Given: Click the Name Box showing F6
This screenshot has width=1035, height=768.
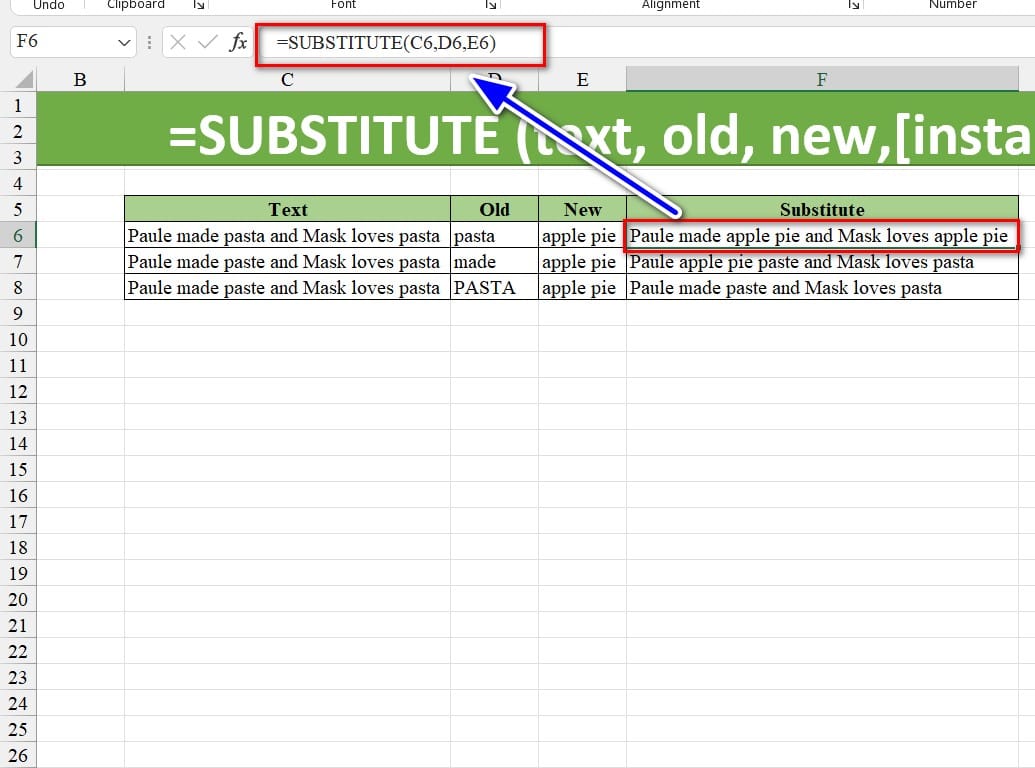Looking at the screenshot, I should tap(60, 43).
